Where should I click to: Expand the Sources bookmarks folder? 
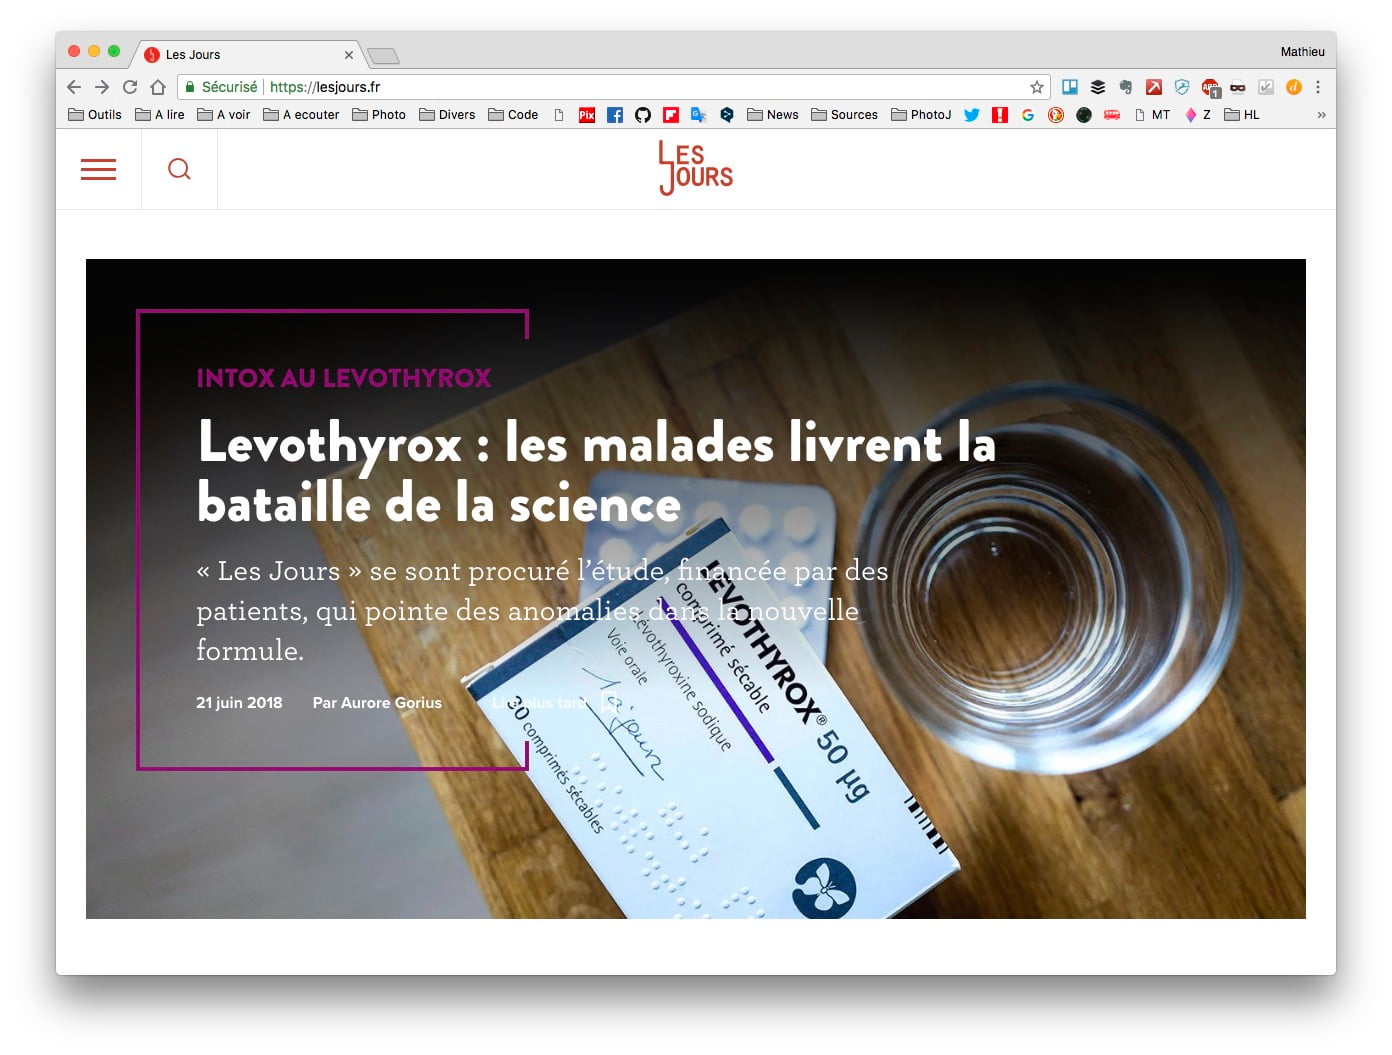pos(845,115)
